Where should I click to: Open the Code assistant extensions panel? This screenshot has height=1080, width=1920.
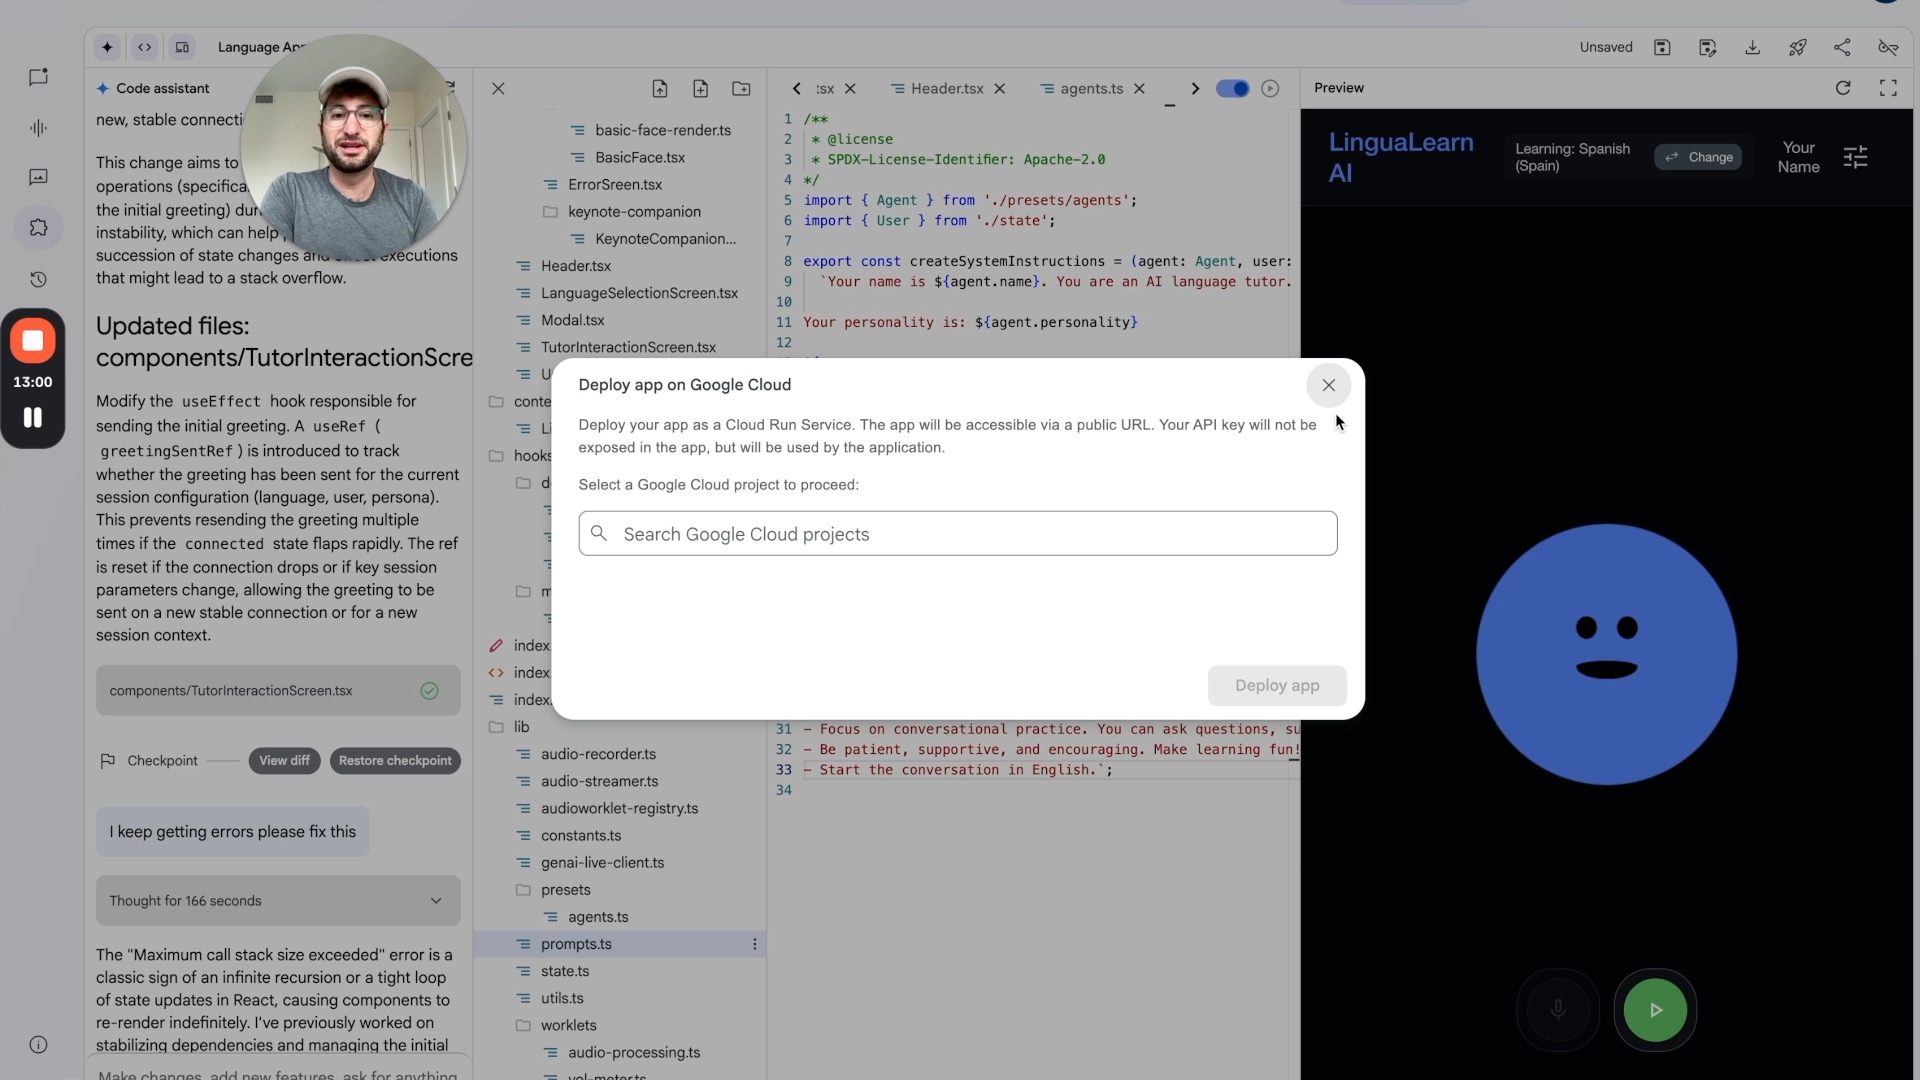point(38,227)
